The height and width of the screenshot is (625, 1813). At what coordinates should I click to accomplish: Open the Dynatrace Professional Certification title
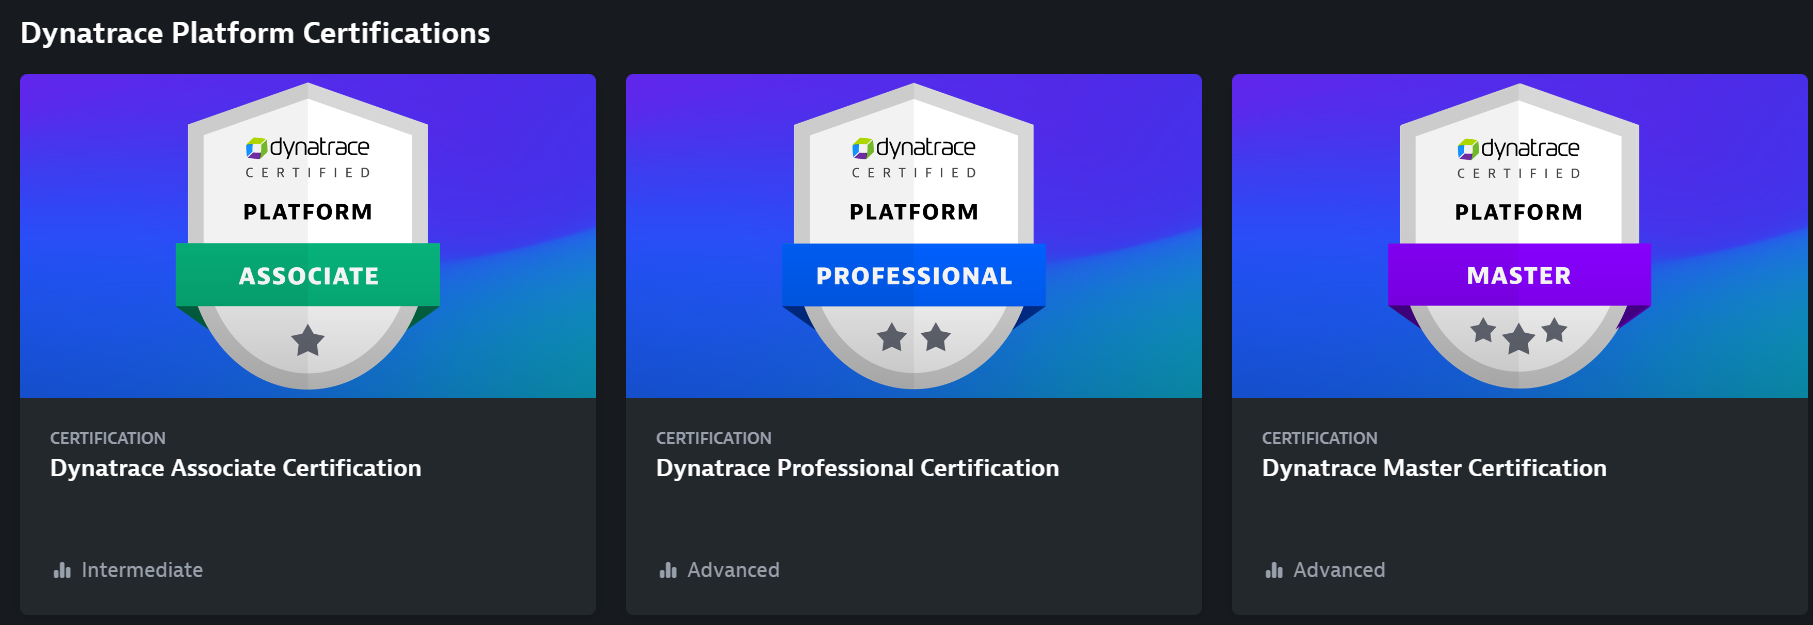pos(857,468)
